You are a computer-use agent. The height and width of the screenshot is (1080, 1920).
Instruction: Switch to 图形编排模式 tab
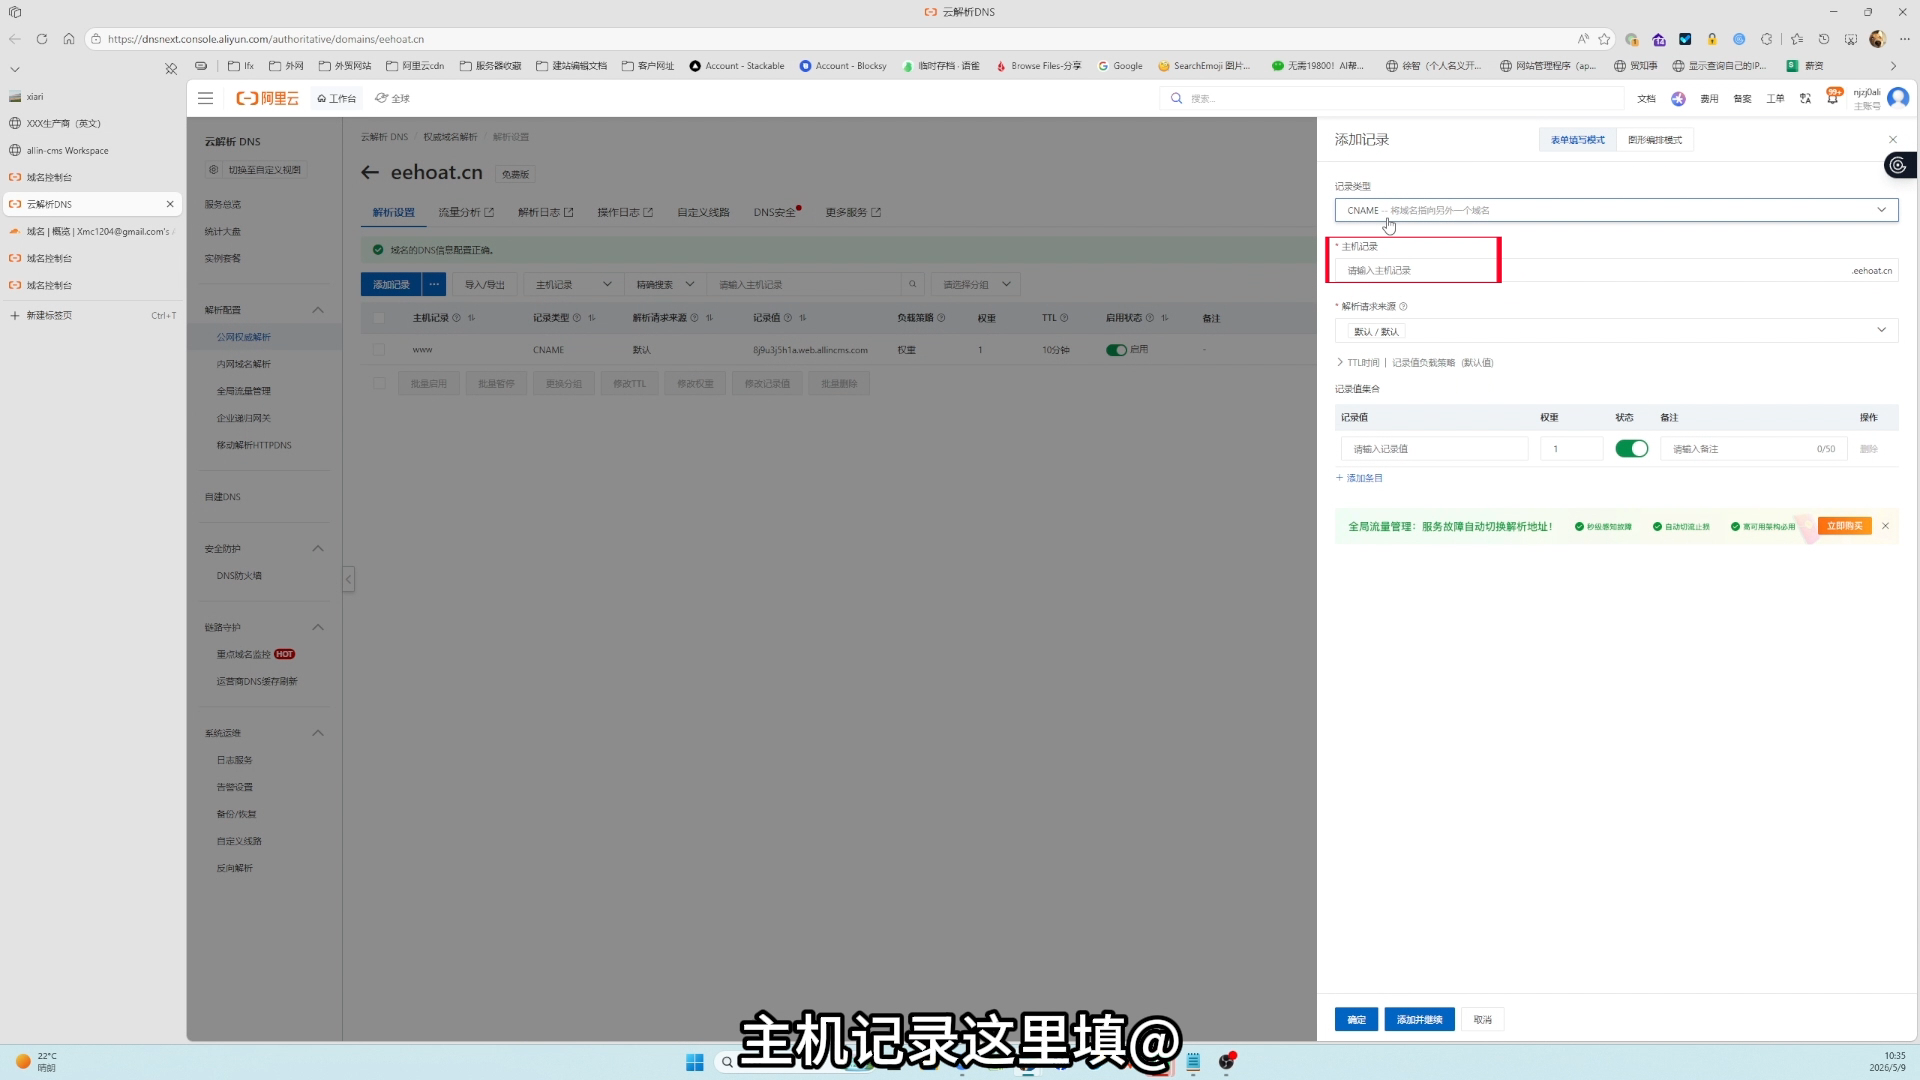coord(1654,140)
